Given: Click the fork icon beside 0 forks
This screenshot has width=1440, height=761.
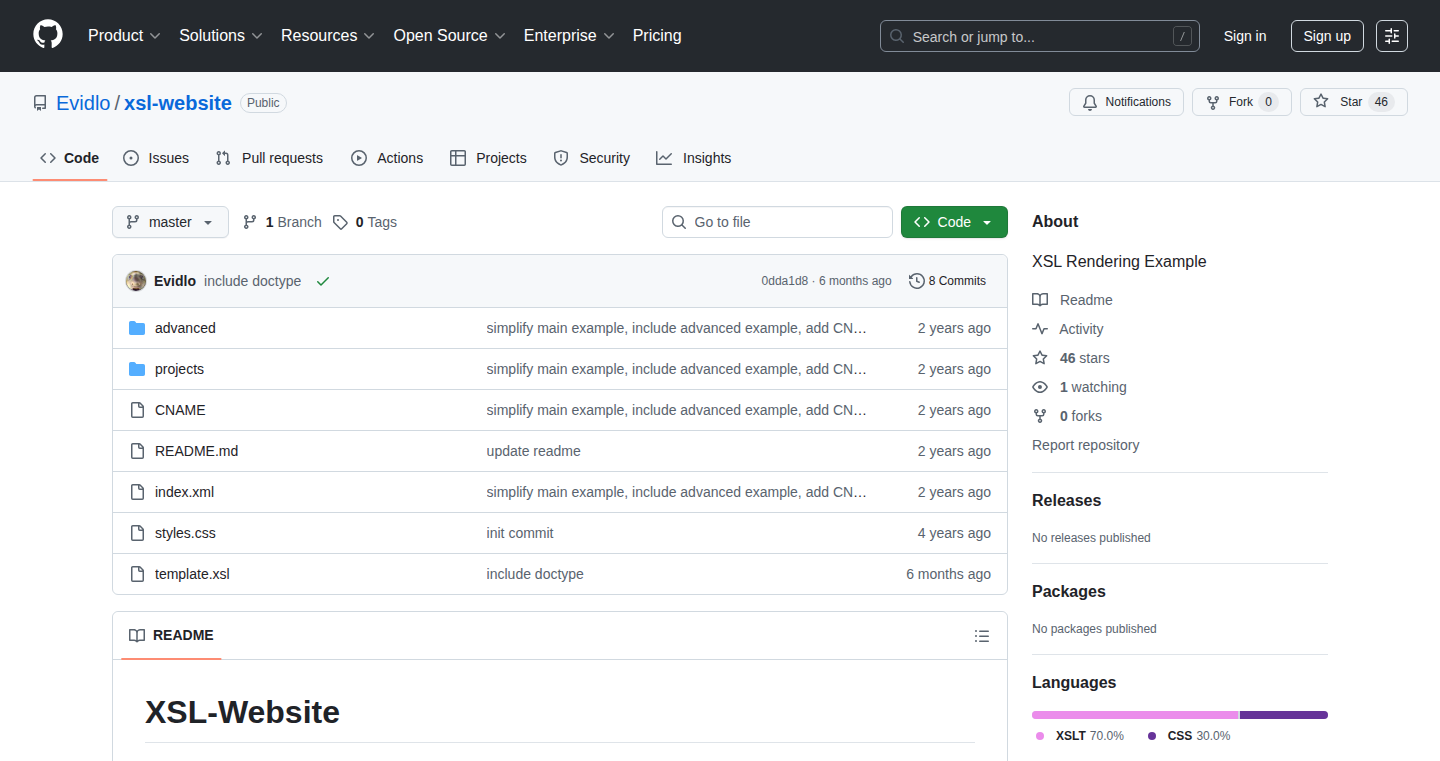Looking at the screenshot, I should 1040,416.
